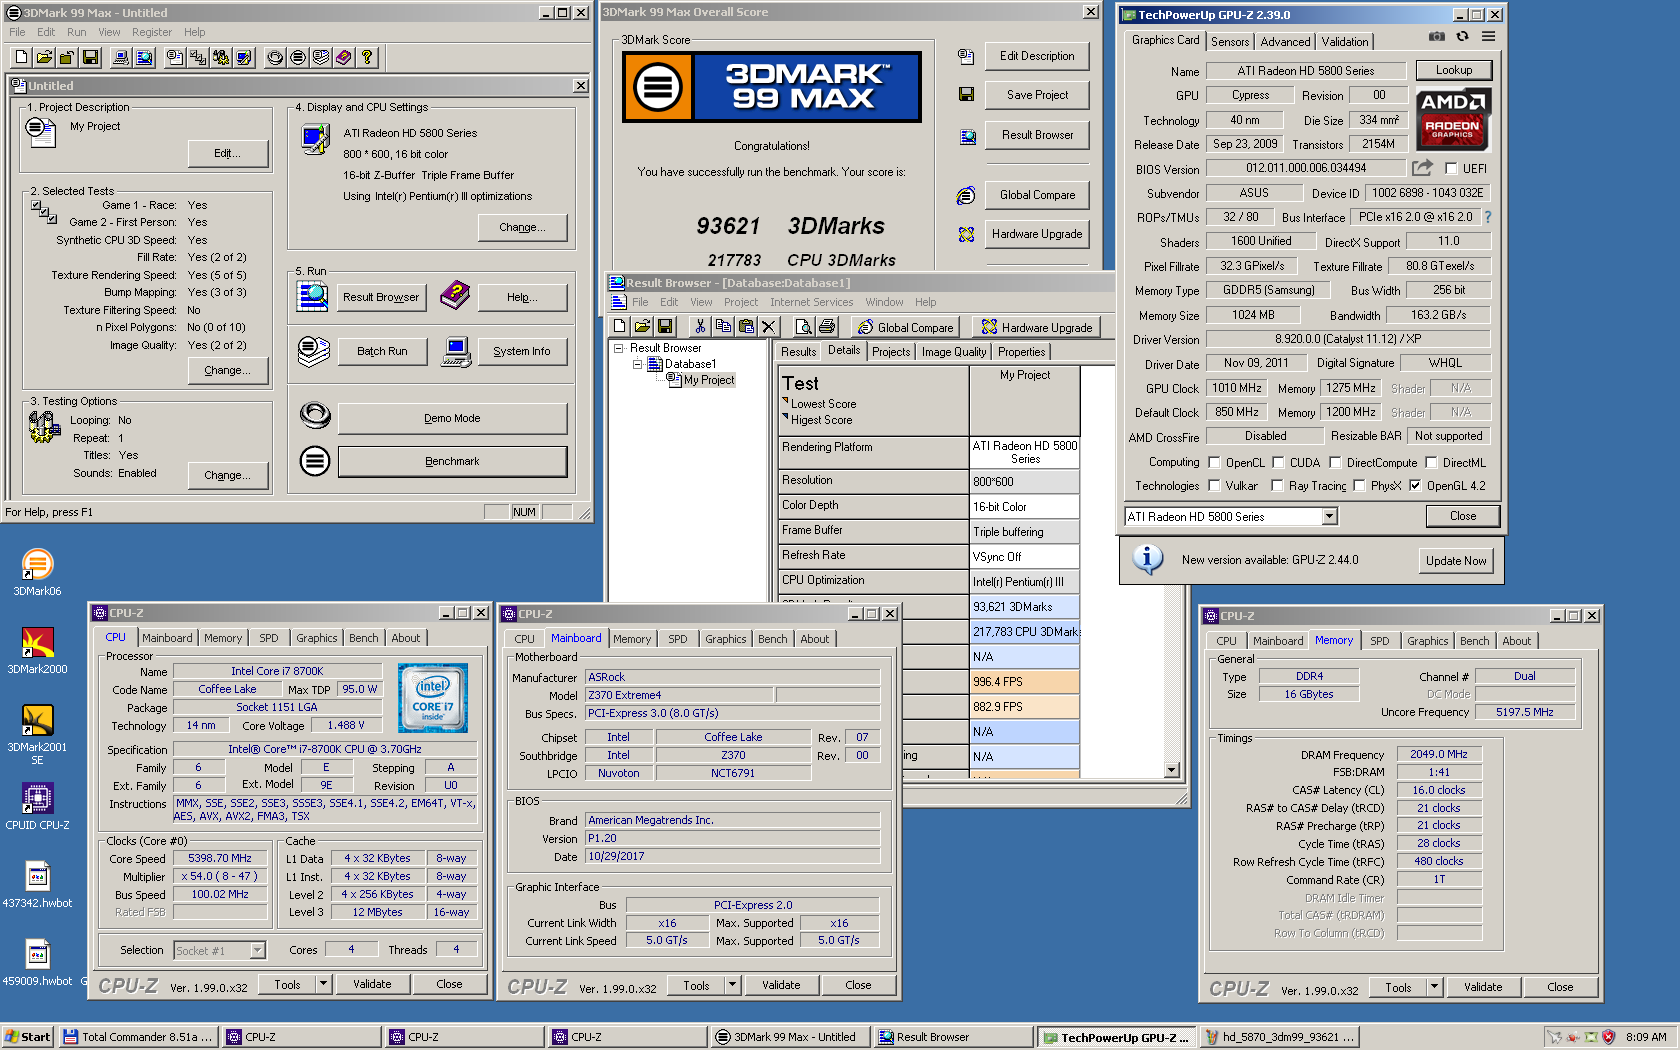
Task: Select My Project in the database tree
Action: click(709, 380)
